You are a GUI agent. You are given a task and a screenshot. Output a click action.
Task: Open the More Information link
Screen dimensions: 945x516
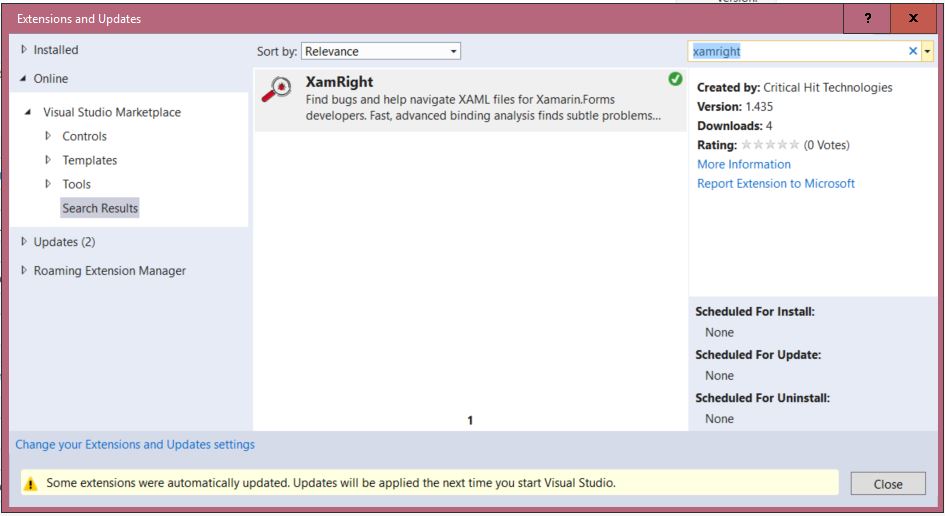(744, 164)
